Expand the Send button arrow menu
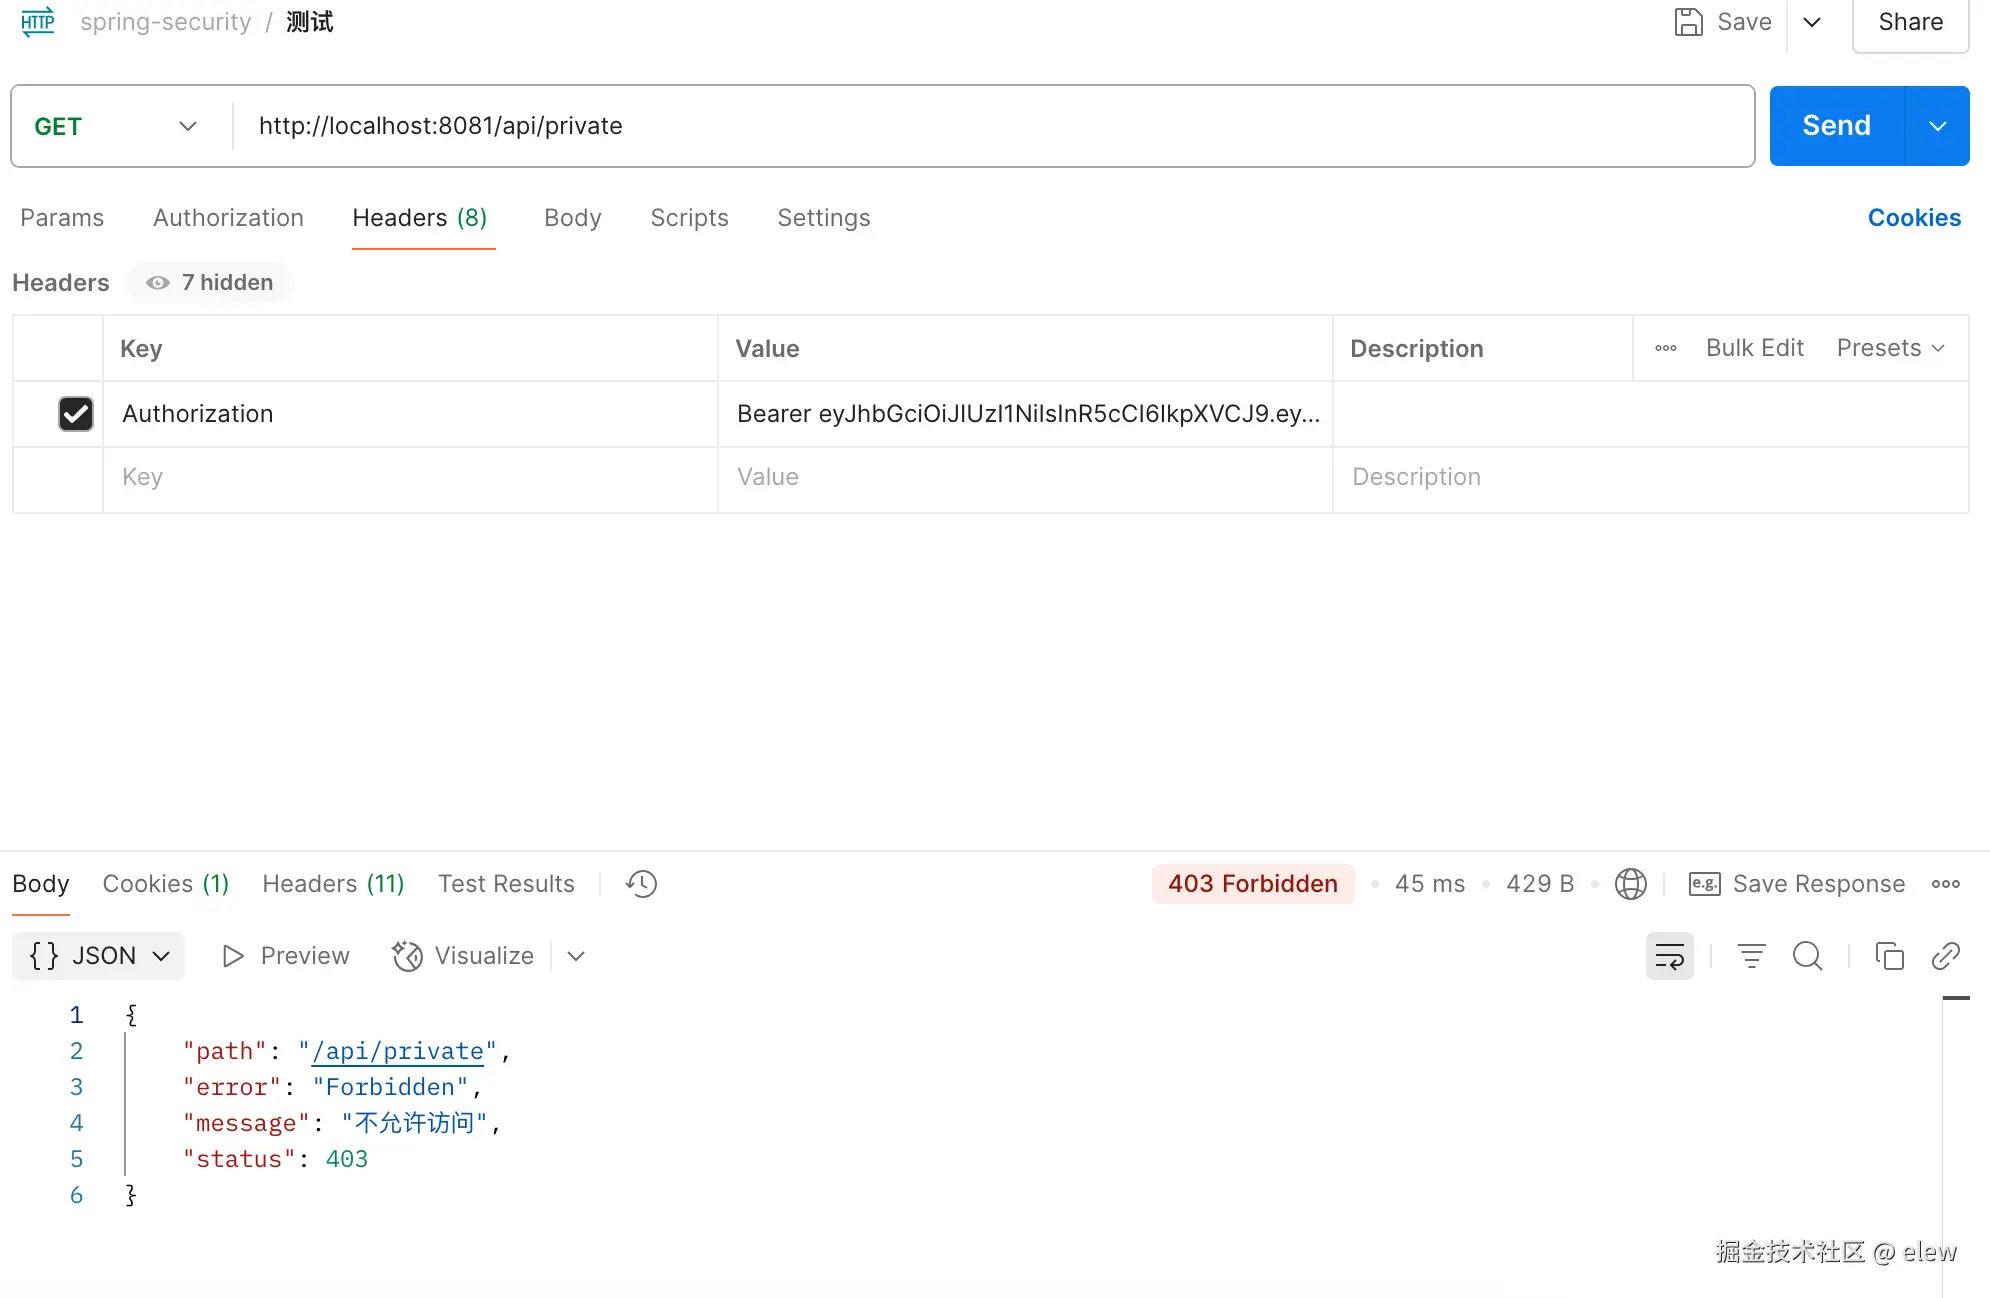 1937,126
